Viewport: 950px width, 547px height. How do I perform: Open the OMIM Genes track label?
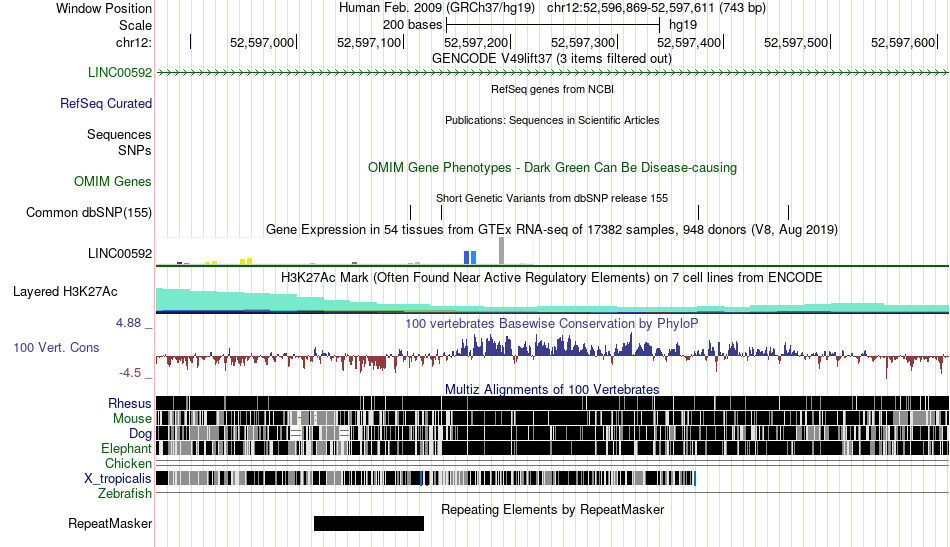[x=113, y=182]
